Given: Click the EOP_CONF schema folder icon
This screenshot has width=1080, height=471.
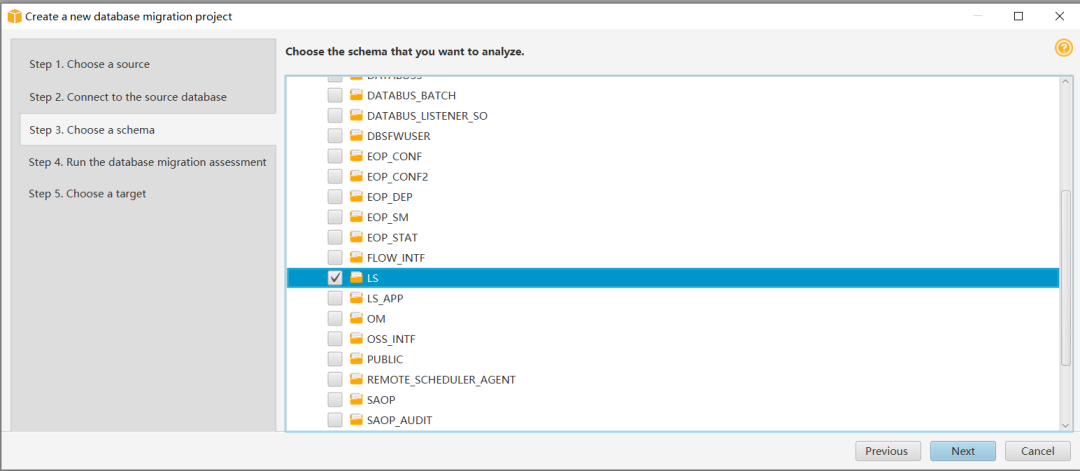Looking at the screenshot, I should tap(356, 156).
